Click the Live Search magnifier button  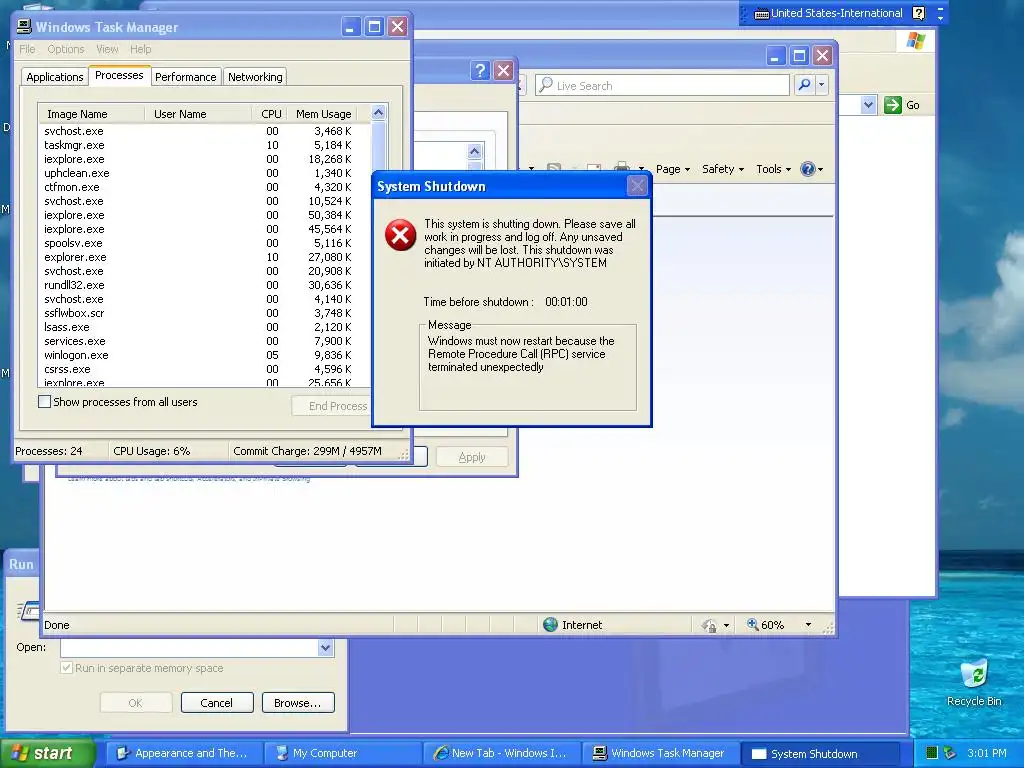(x=805, y=85)
